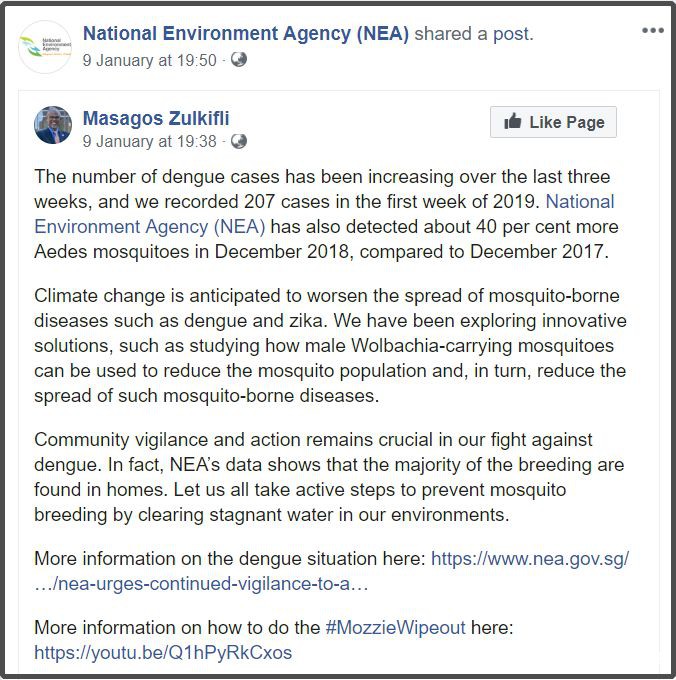The width and height of the screenshot is (676, 680).
Task: Click the NEA page logo avatar
Action: tap(45, 46)
